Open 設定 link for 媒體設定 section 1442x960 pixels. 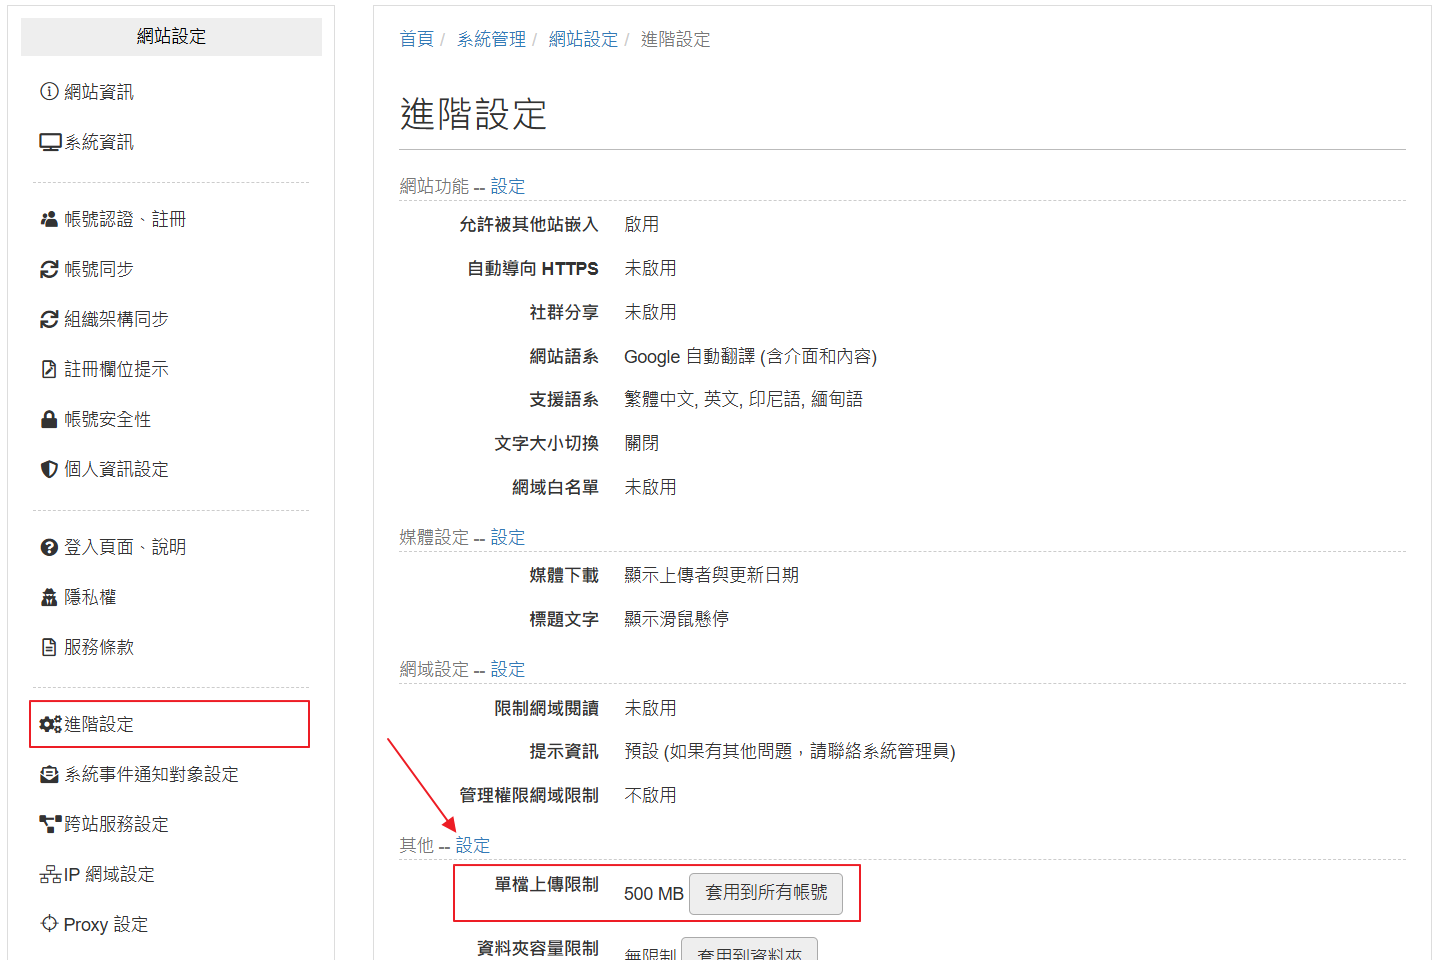[508, 537]
